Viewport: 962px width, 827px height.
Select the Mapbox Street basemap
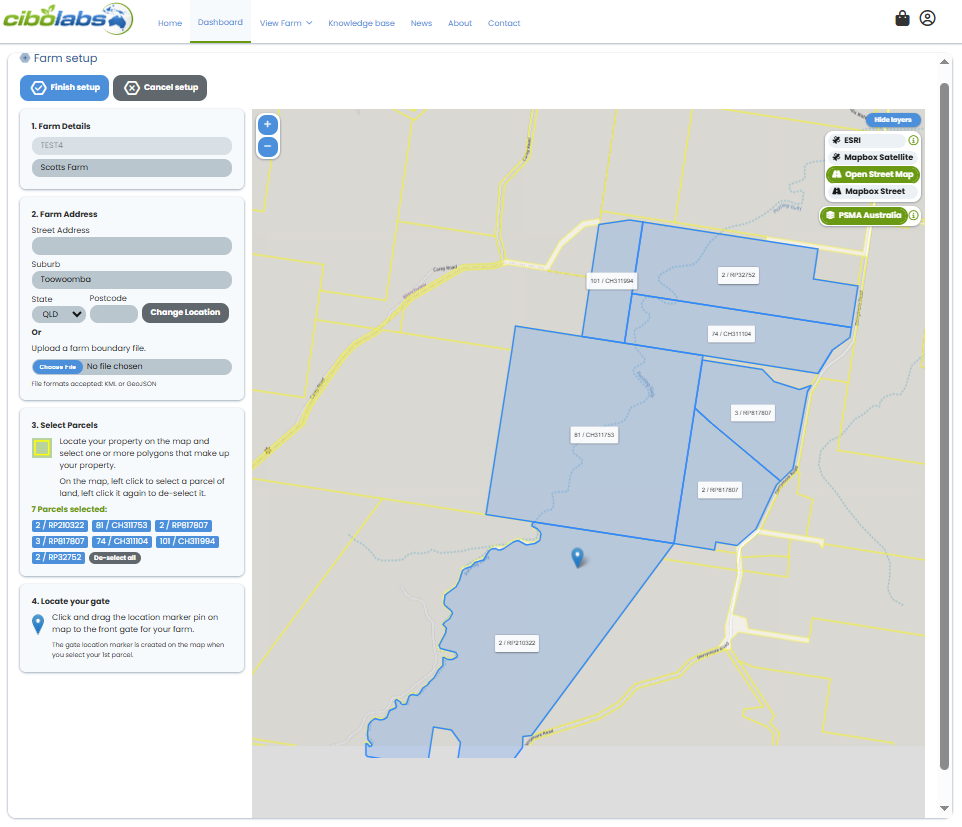click(871, 191)
